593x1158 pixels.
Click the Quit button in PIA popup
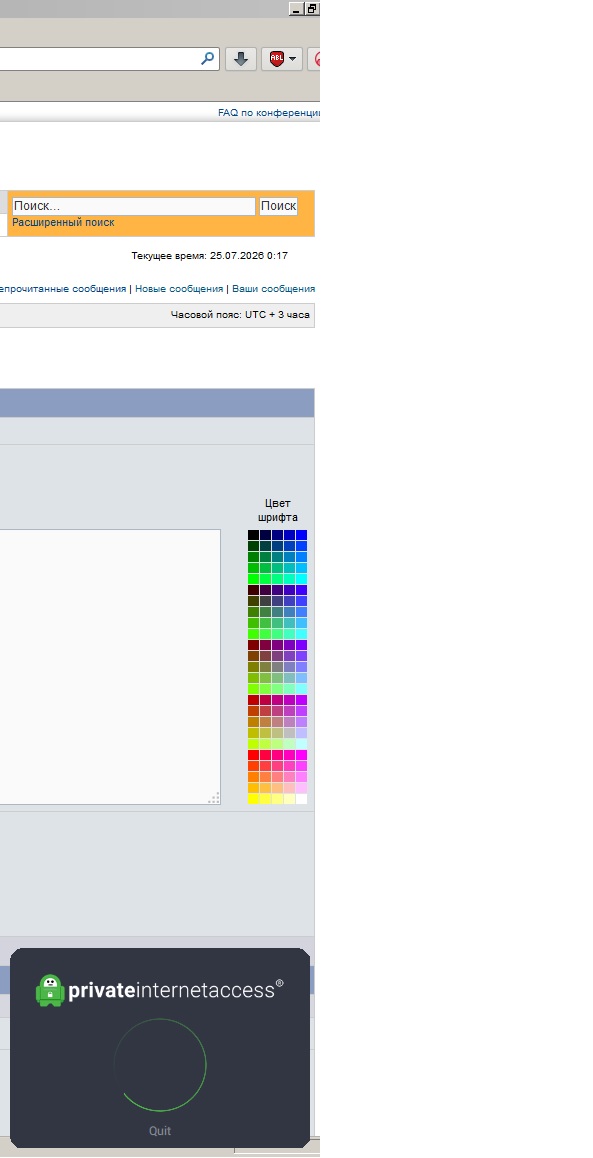coord(160,1131)
